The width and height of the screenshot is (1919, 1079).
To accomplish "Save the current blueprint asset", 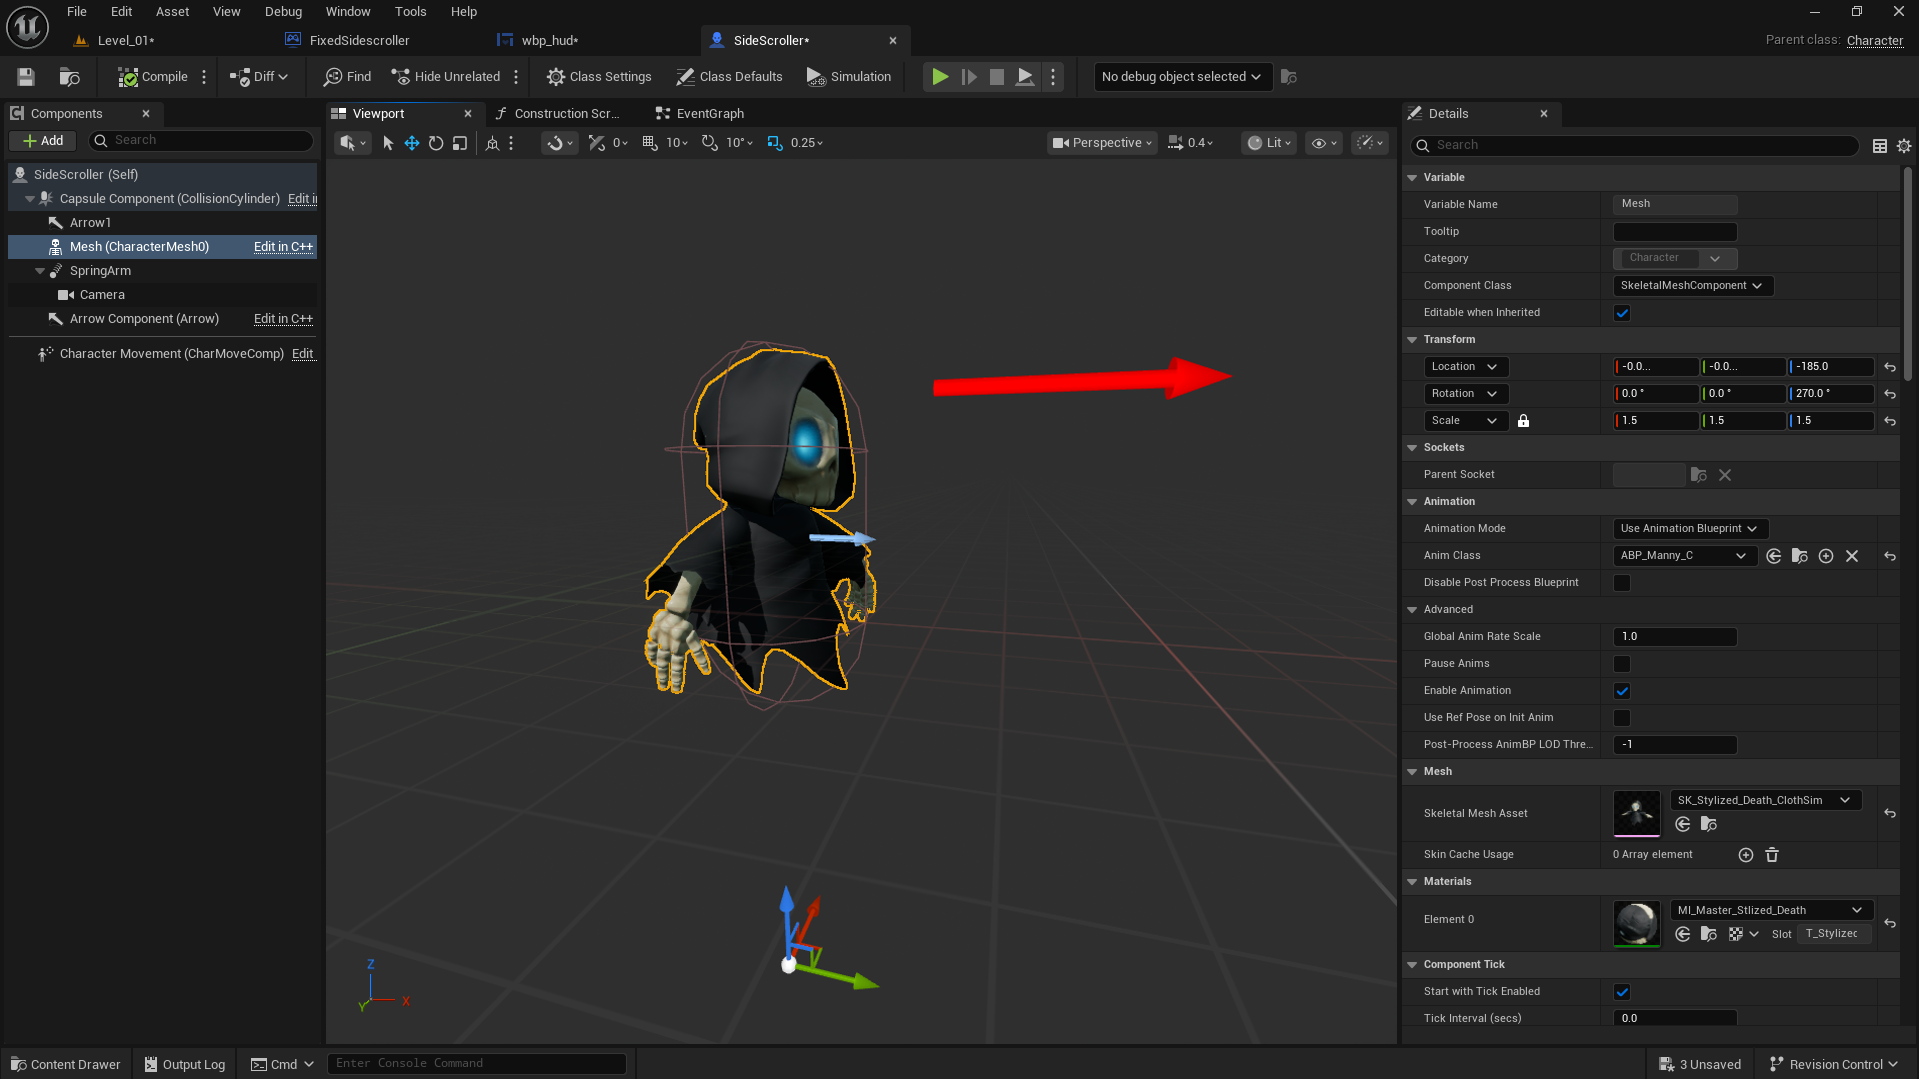I will click(x=26, y=77).
